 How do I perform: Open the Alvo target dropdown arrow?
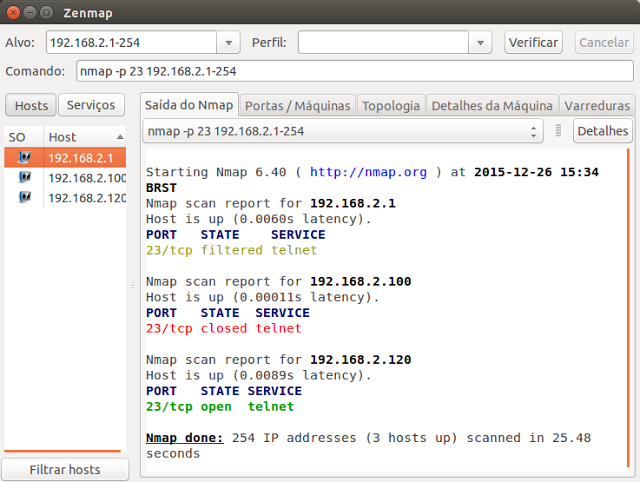229,42
